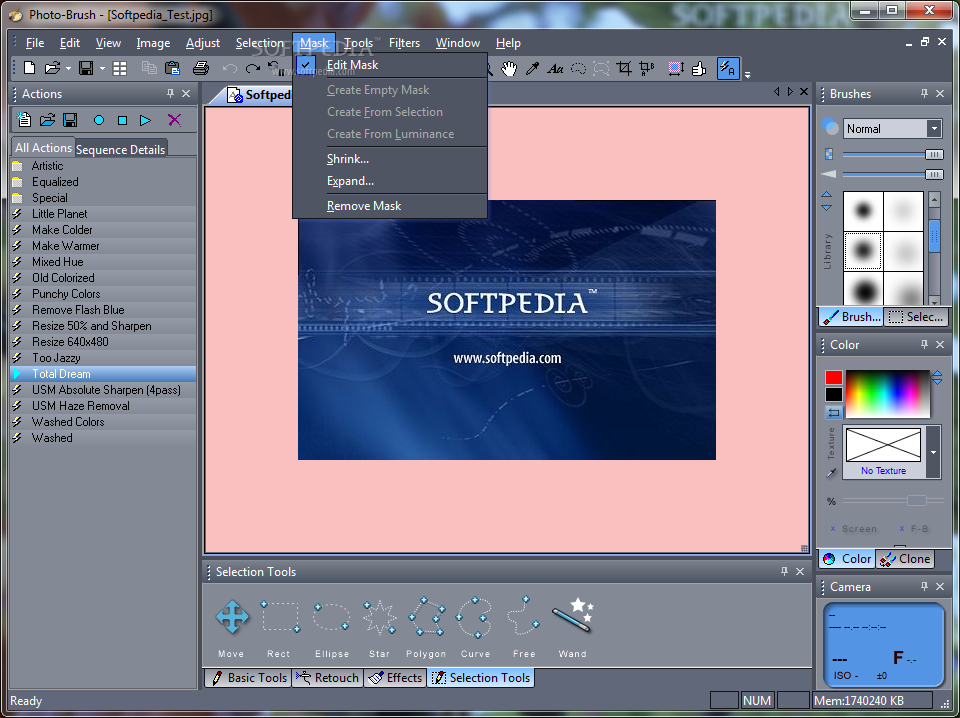Select the Curve selection tool
This screenshot has width=960, height=718.
[x=474, y=617]
